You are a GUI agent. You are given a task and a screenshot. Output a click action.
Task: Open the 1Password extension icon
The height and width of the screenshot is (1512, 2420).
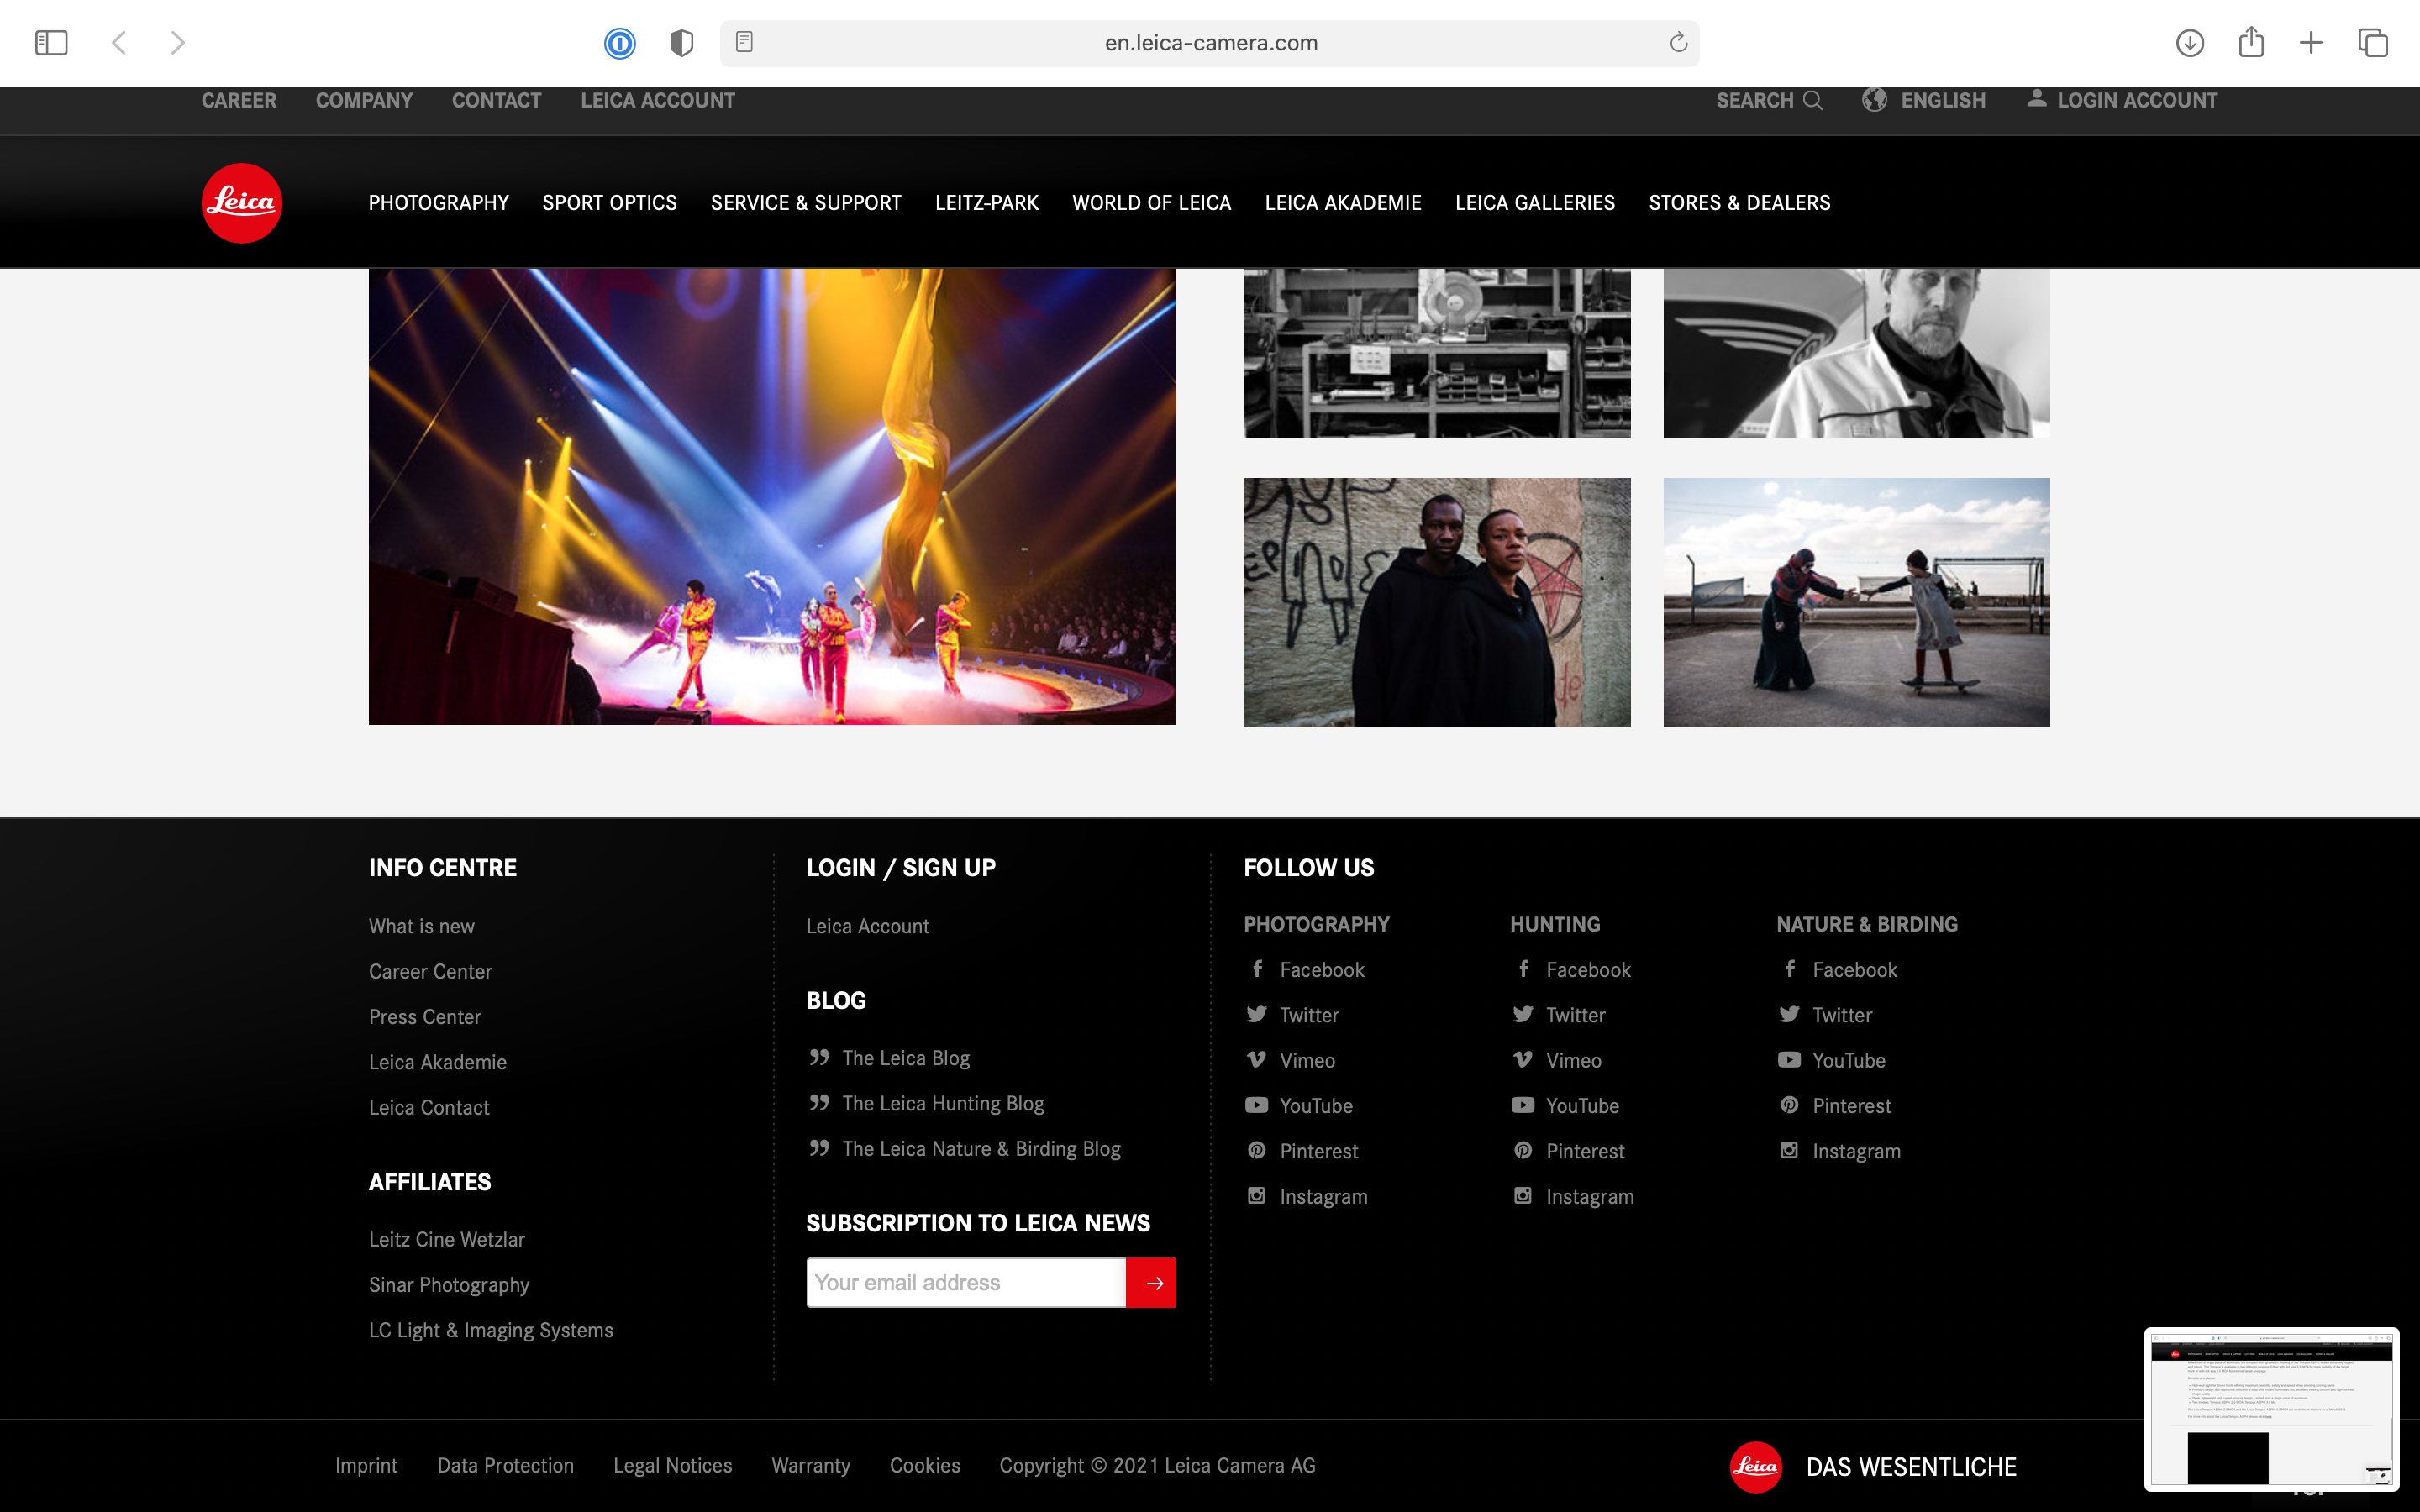620,43
